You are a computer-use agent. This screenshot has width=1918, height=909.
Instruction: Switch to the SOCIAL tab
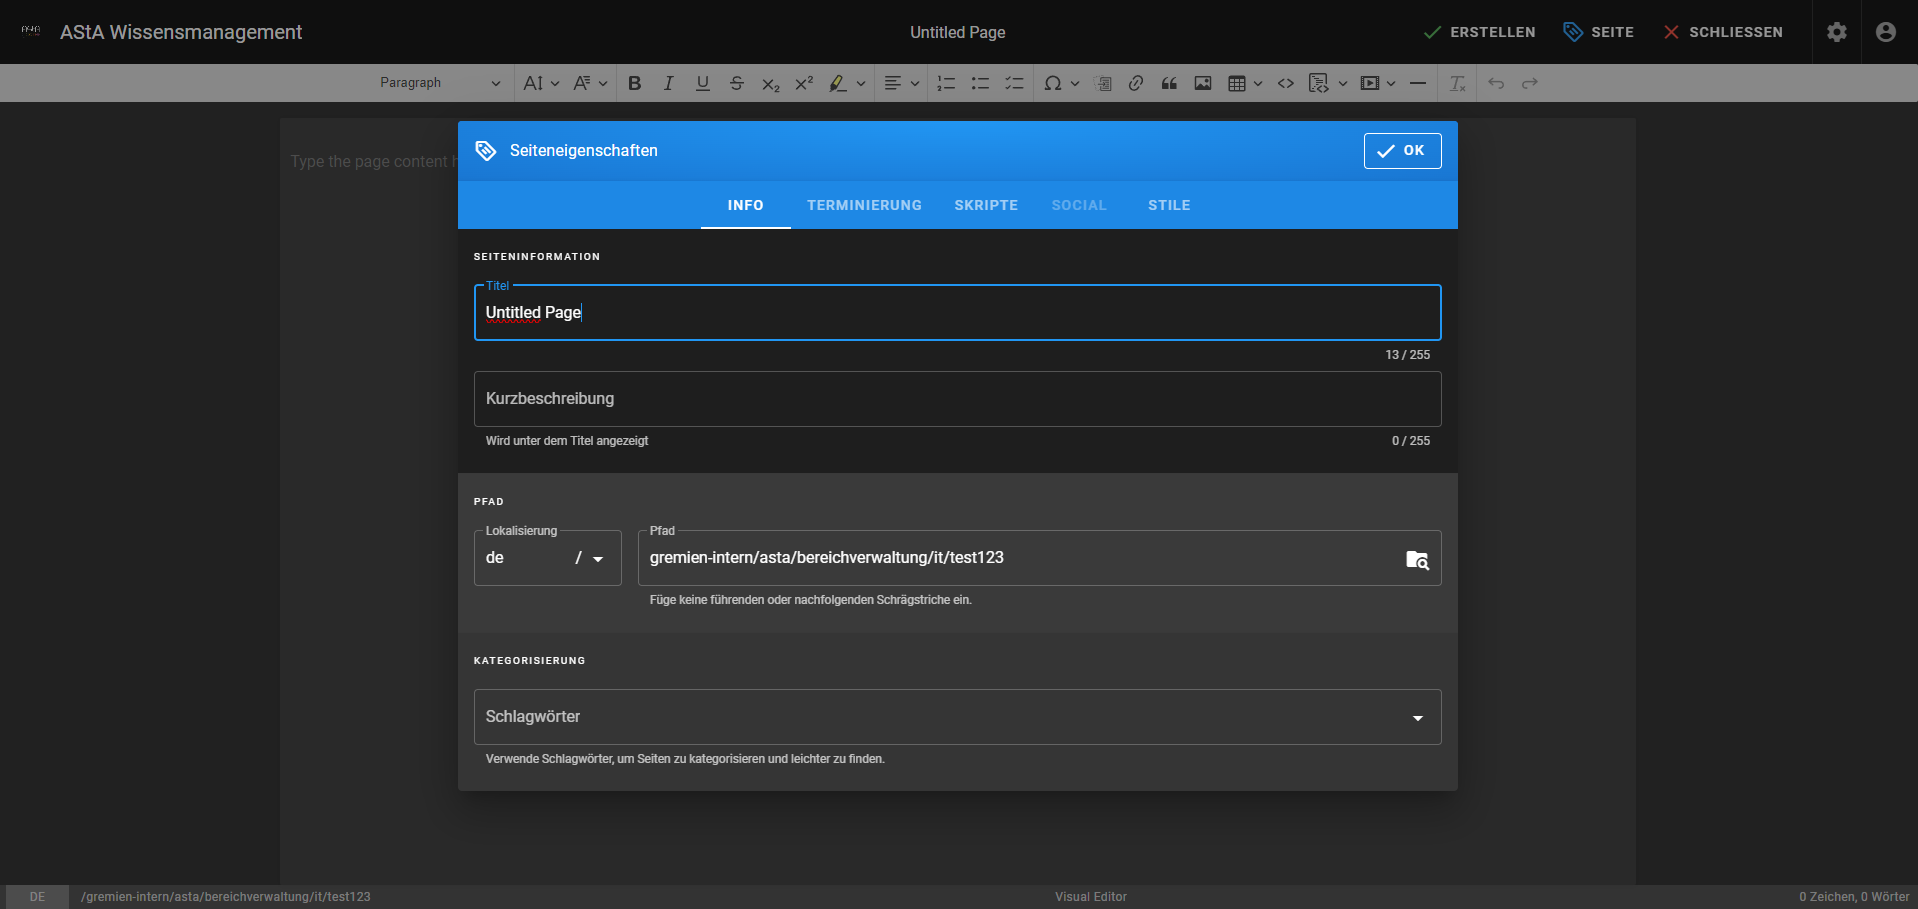pos(1079,205)
